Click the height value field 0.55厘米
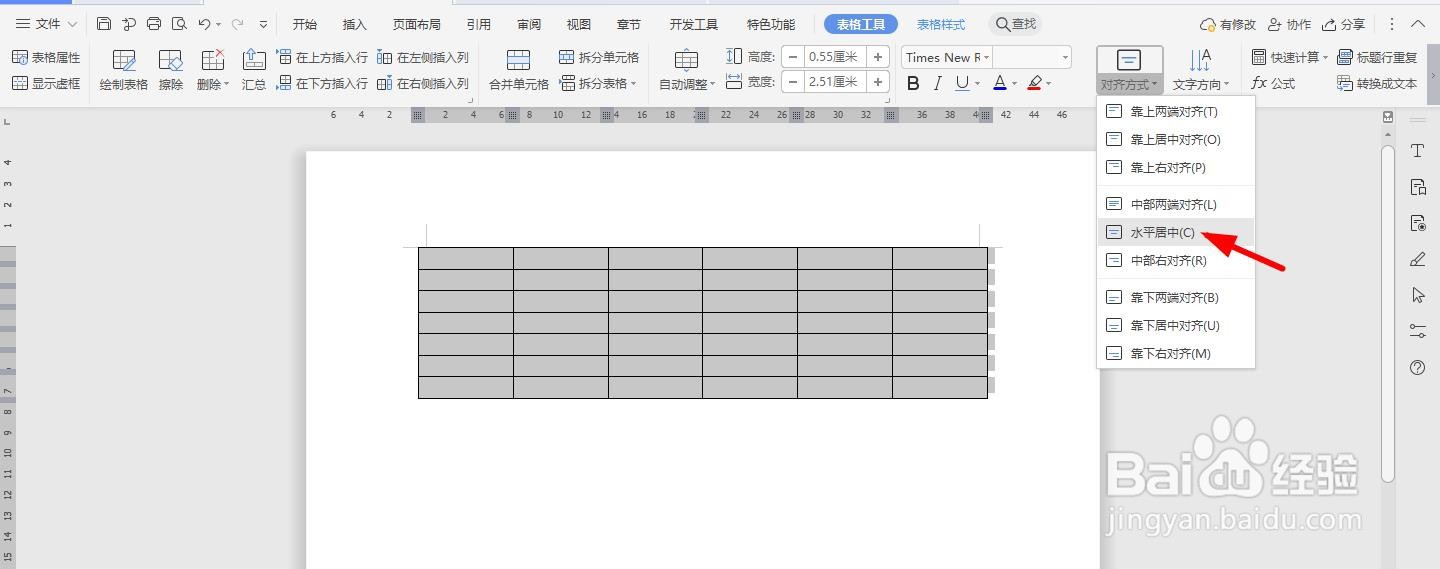The width and height of the screenshot is (1440, 569). 834,57
